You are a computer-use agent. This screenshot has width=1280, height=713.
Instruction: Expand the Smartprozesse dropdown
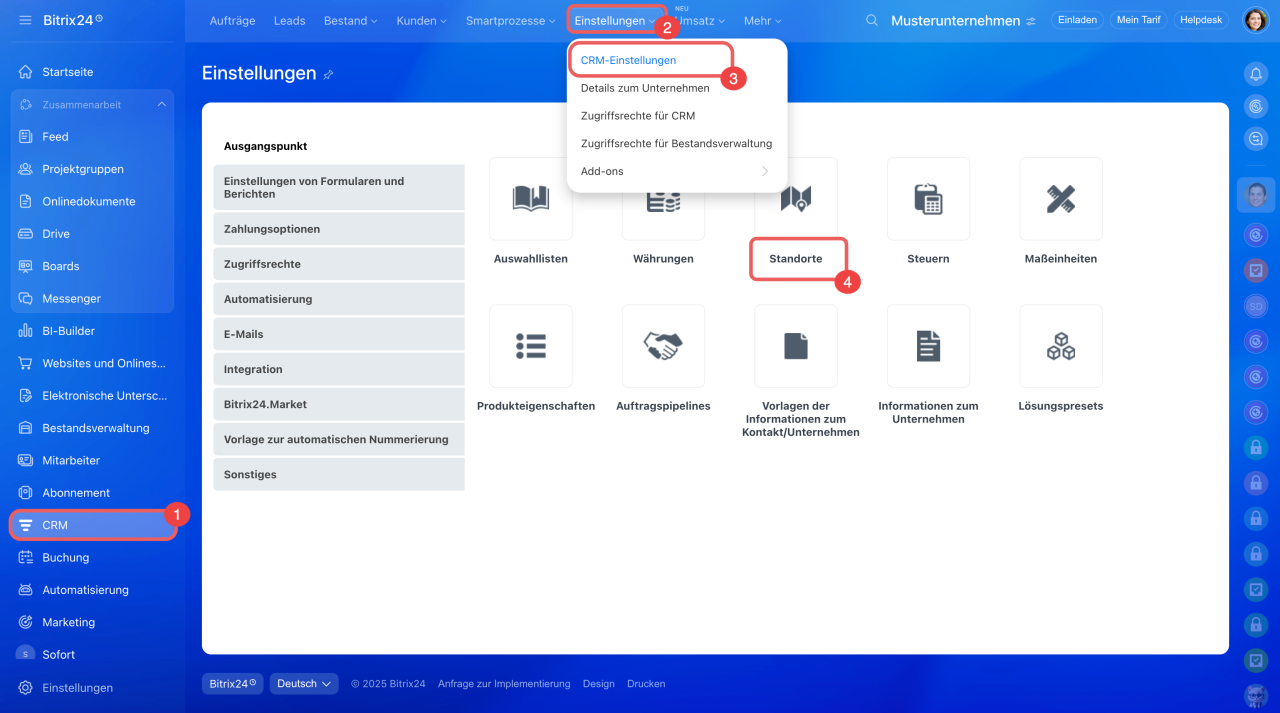[510, 20]
